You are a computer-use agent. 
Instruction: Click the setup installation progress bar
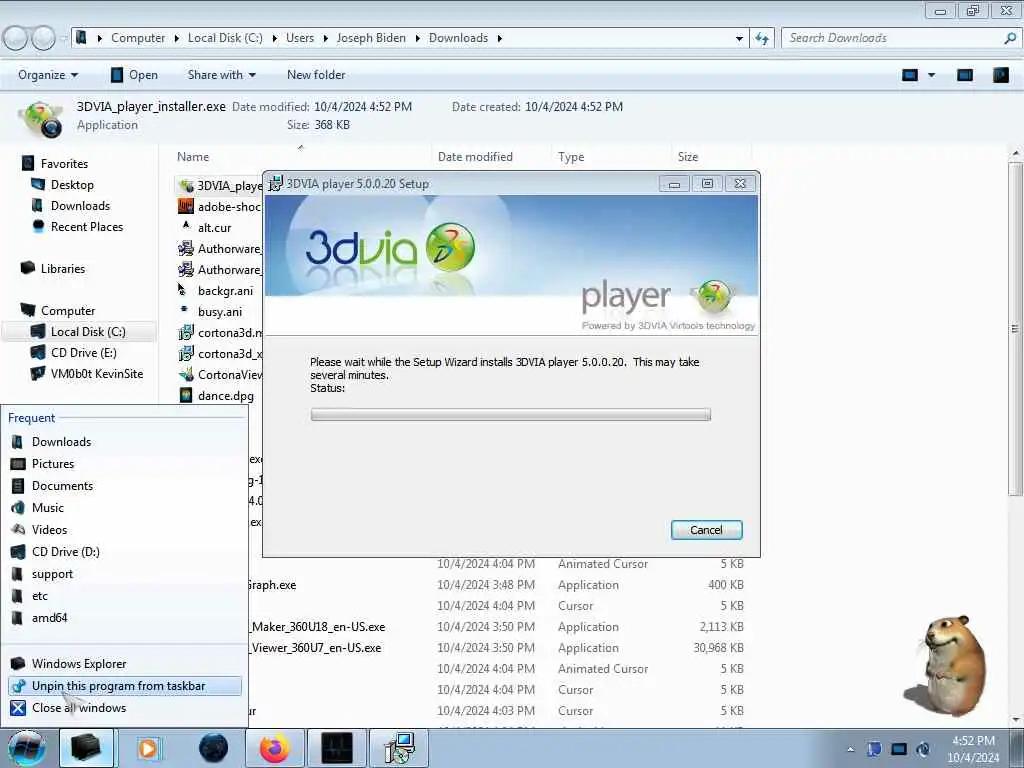(511, 415)
